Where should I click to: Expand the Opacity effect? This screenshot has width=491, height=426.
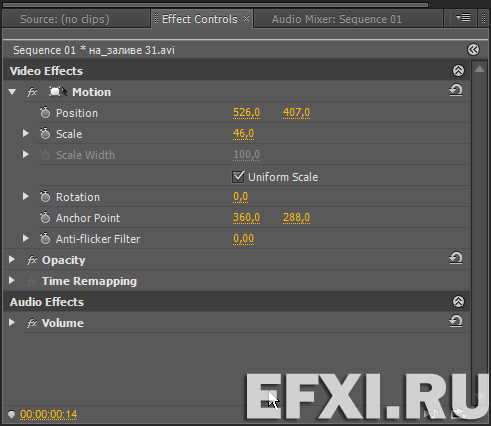[12, 260]
